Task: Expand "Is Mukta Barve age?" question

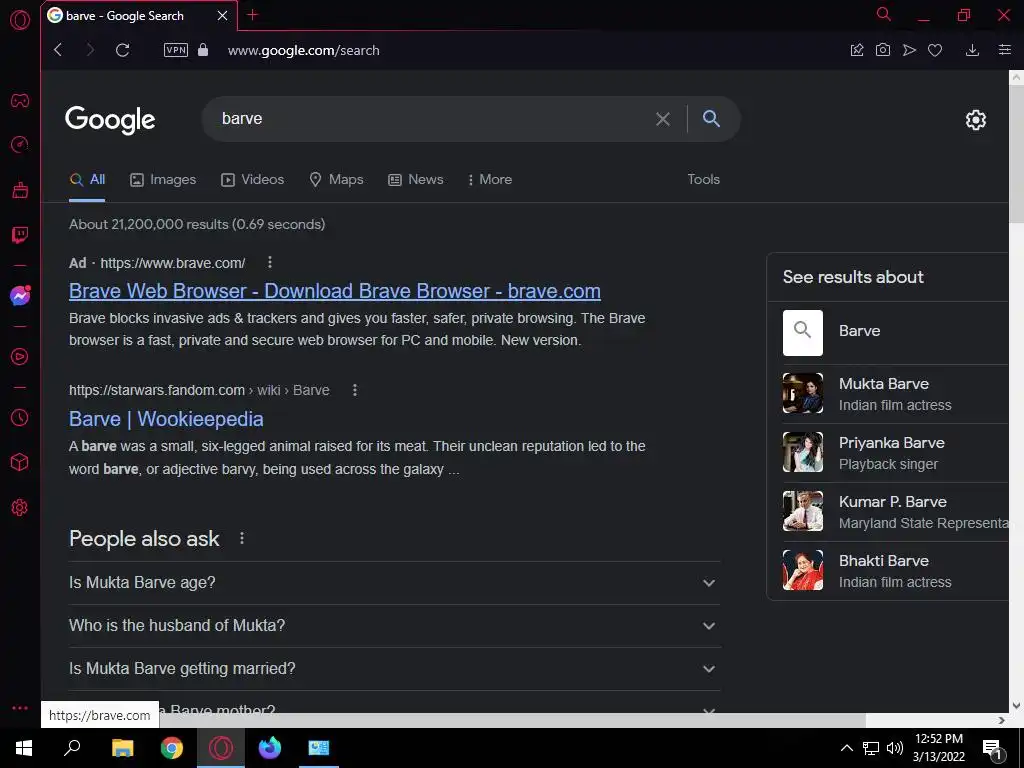Action: [394, 583]
